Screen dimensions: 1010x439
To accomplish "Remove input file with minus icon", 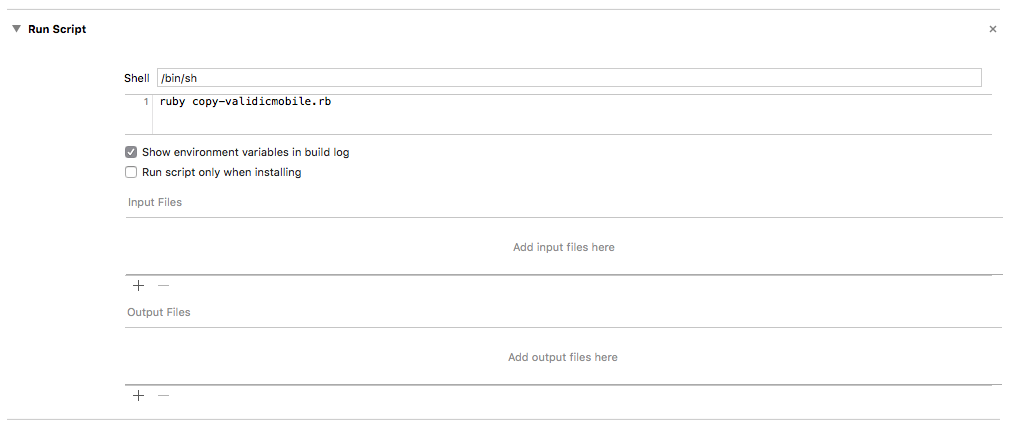I will pyautogui.click(x=164, y=285).
